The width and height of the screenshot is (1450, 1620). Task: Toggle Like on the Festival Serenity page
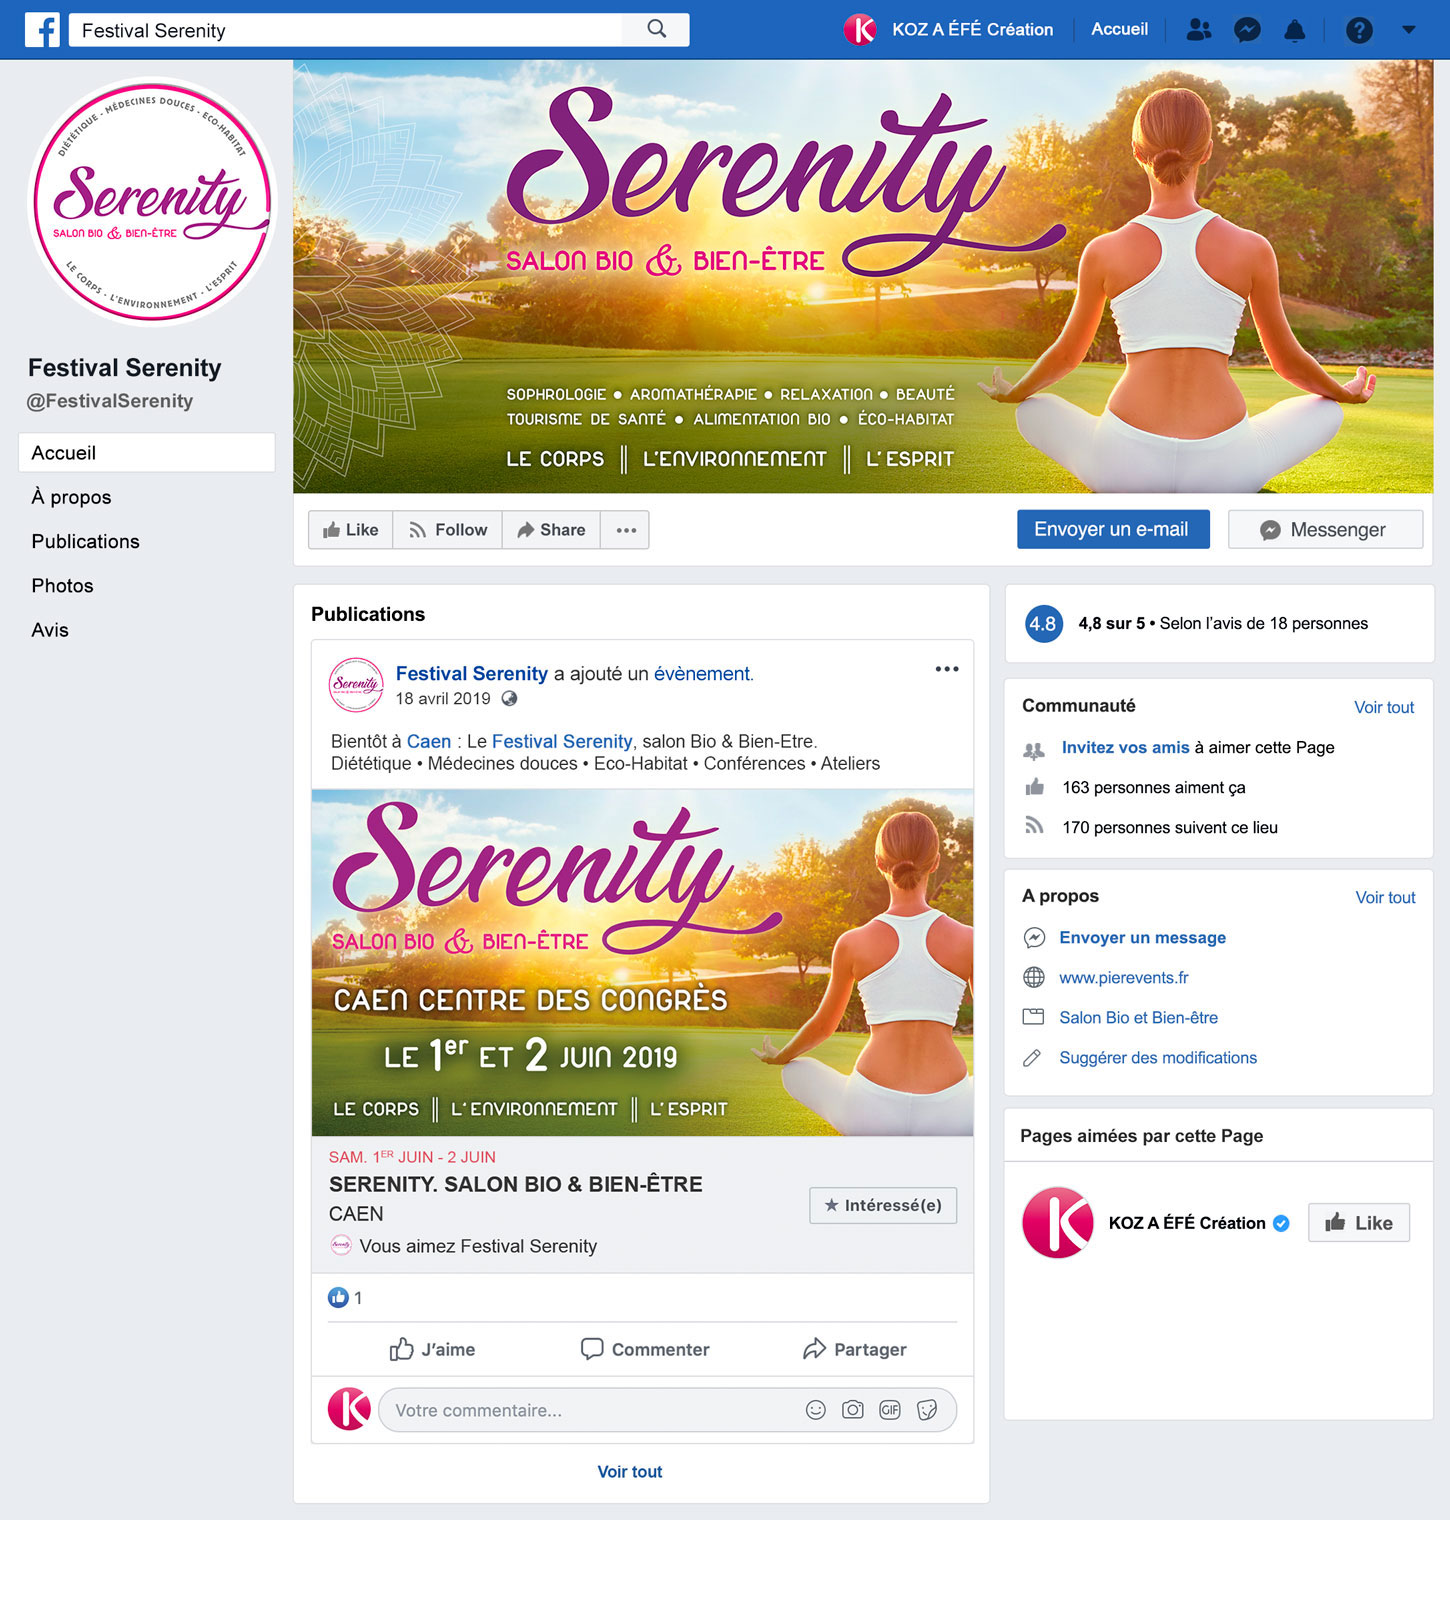(351, 530)
